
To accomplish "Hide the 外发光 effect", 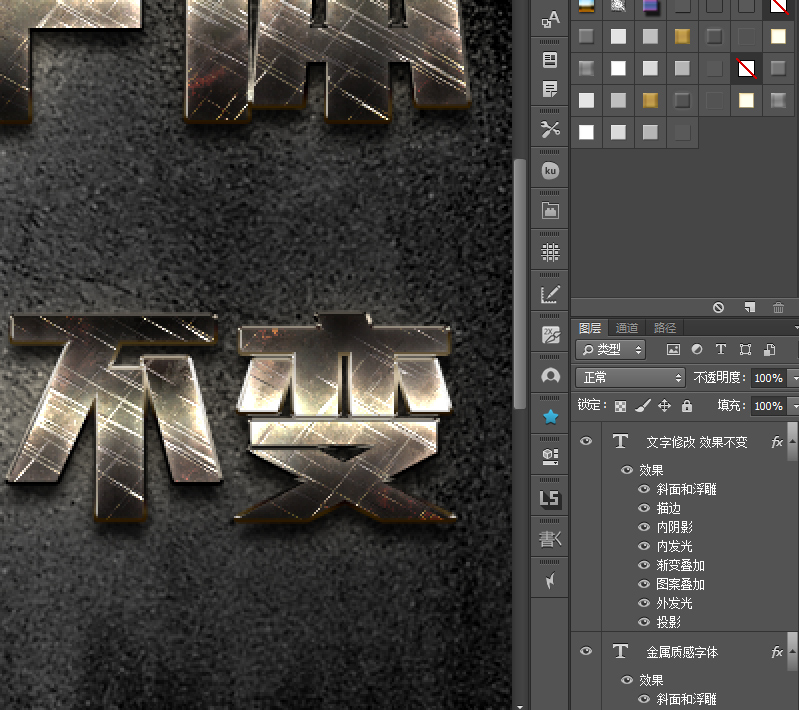I will [644, 603].
